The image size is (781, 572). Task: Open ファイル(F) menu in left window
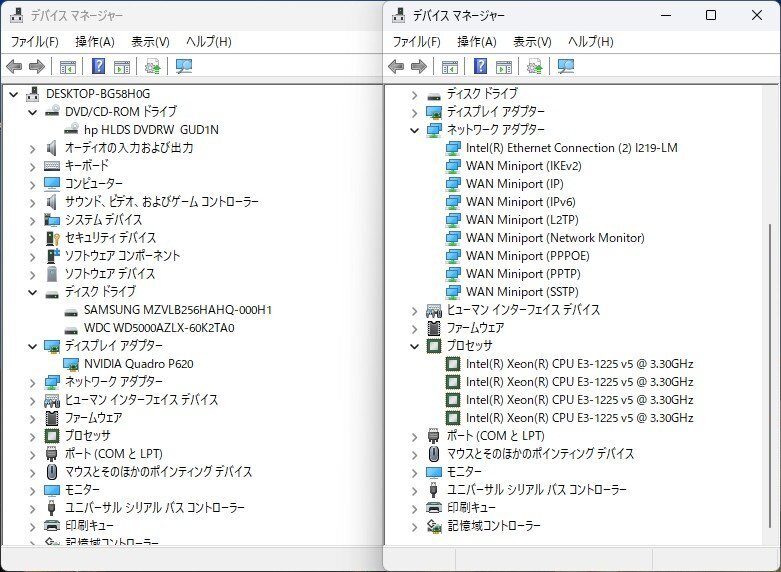click(x=35, y=42)
